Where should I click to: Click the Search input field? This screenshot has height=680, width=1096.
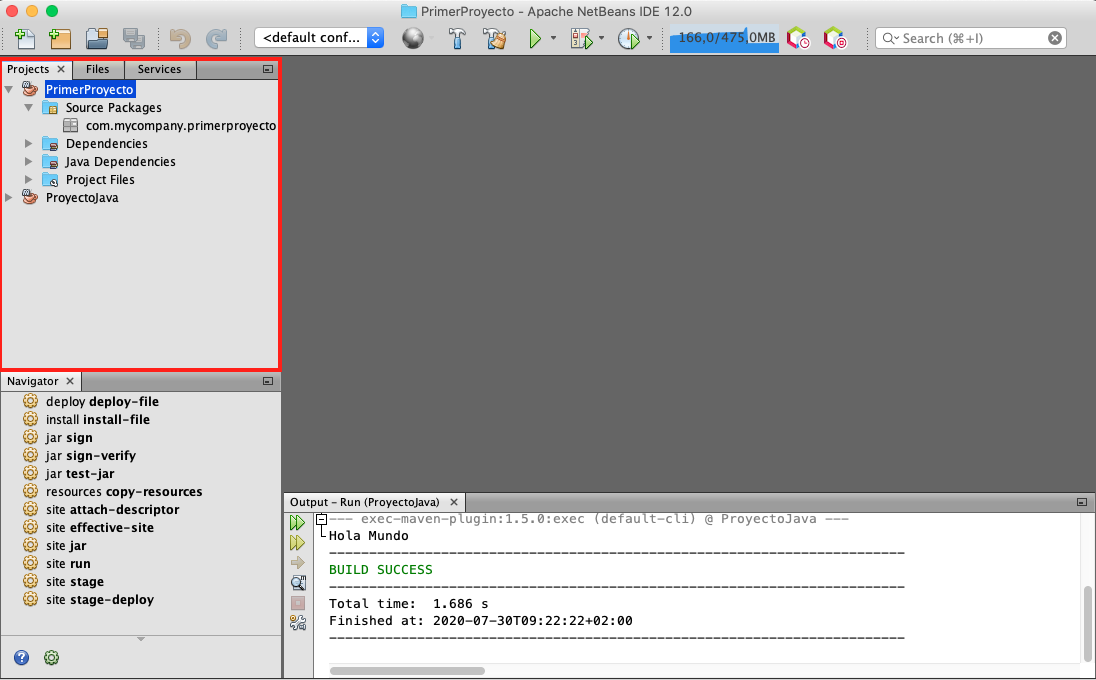[970, 38]
